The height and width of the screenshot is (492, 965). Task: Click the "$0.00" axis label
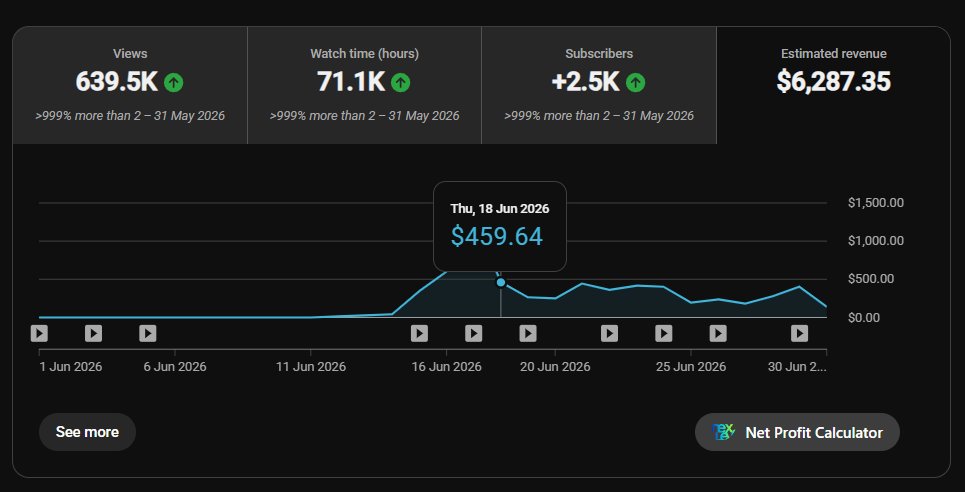click(x=863, y=318)
